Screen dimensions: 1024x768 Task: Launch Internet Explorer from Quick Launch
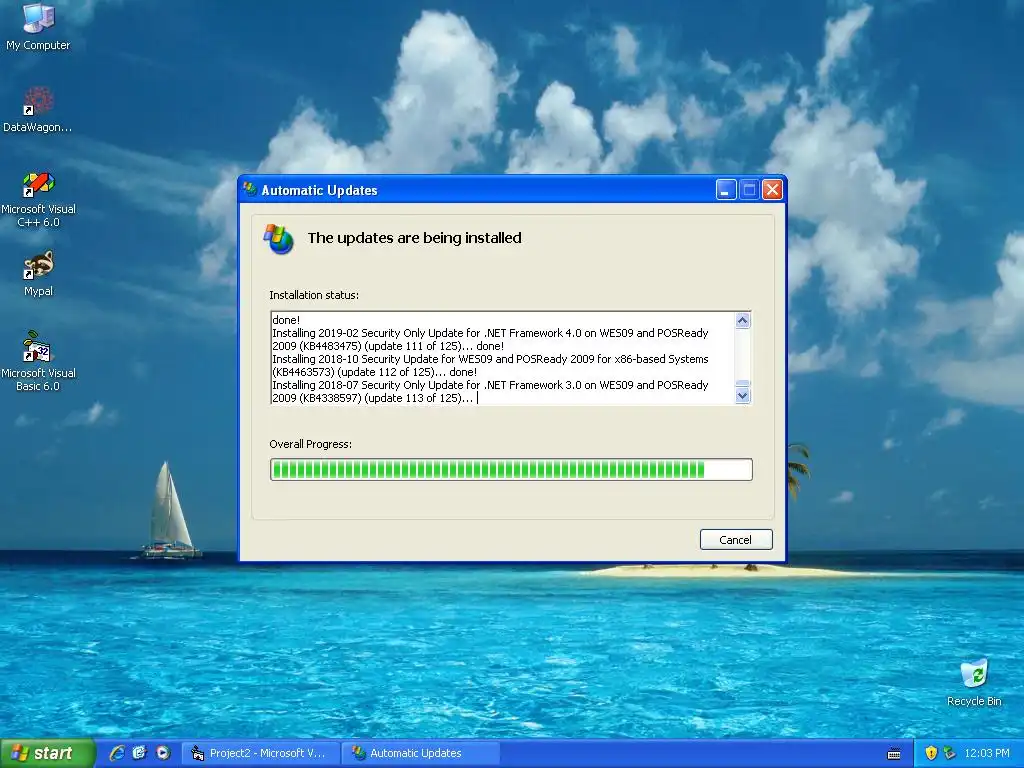click(x=117, y=753)
